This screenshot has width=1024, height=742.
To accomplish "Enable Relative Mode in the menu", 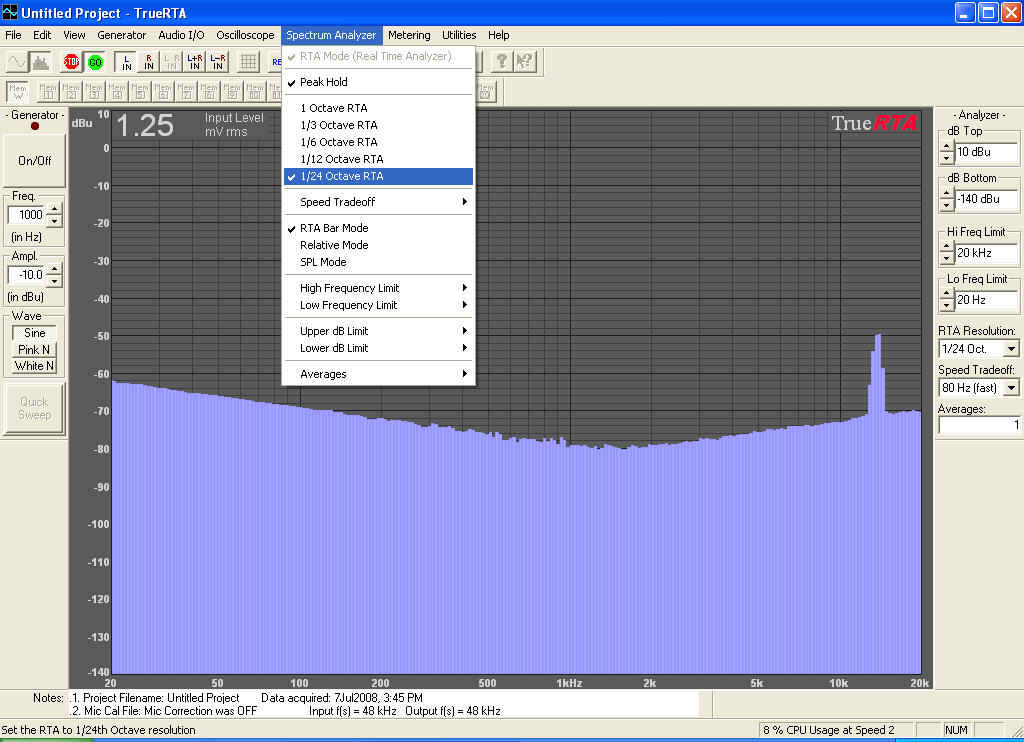I will 378,245.
